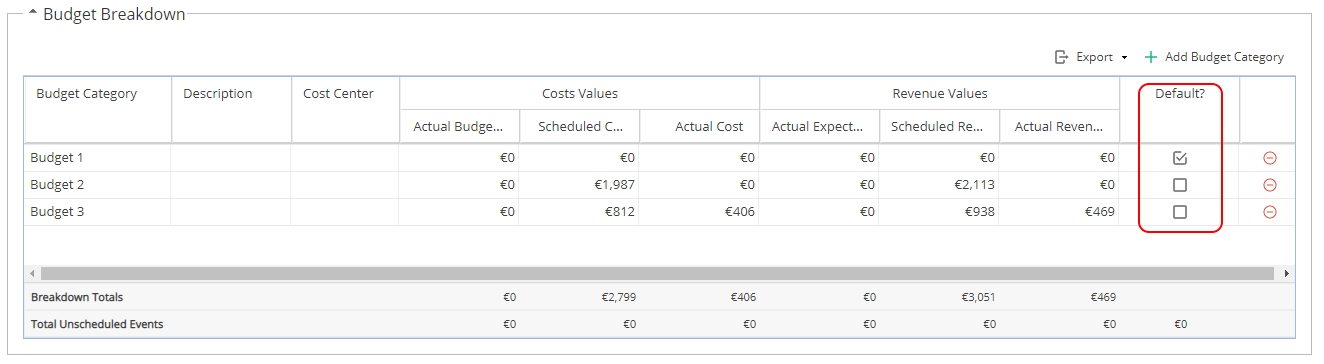Click the Export icon
Image resolution: width=1324 pixels, height=364 pixels.
point(1062,57)
